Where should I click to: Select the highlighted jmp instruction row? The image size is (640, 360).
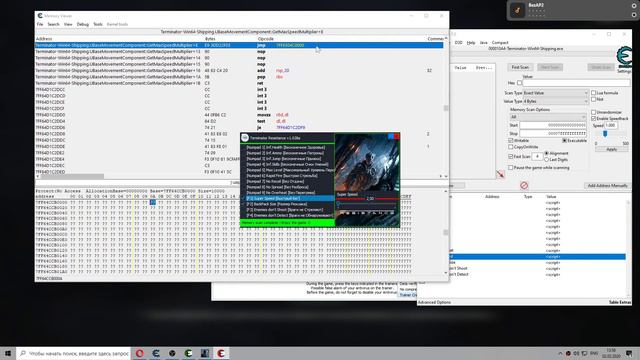click(x=239, y=45)
